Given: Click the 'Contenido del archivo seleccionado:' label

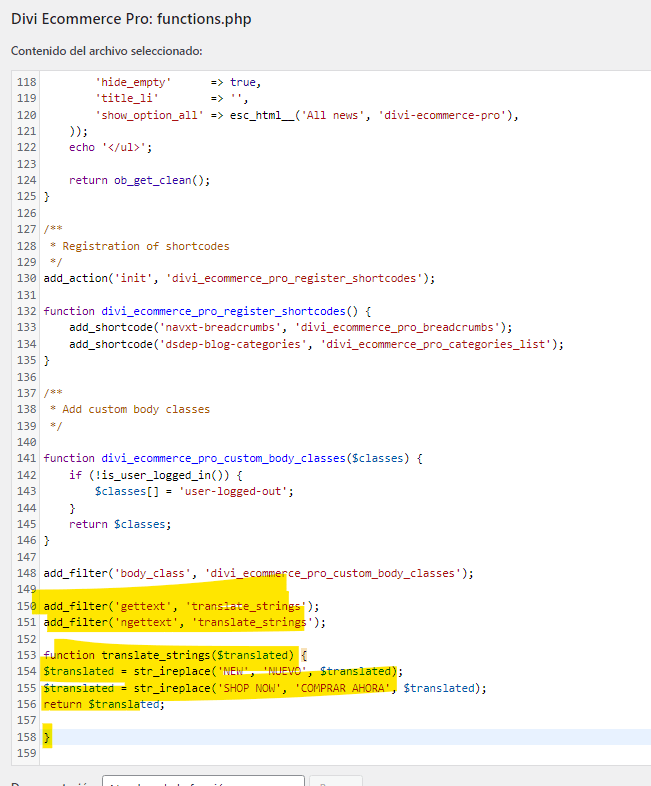Looking at the screenshot, I should click(x=107, y=51).
